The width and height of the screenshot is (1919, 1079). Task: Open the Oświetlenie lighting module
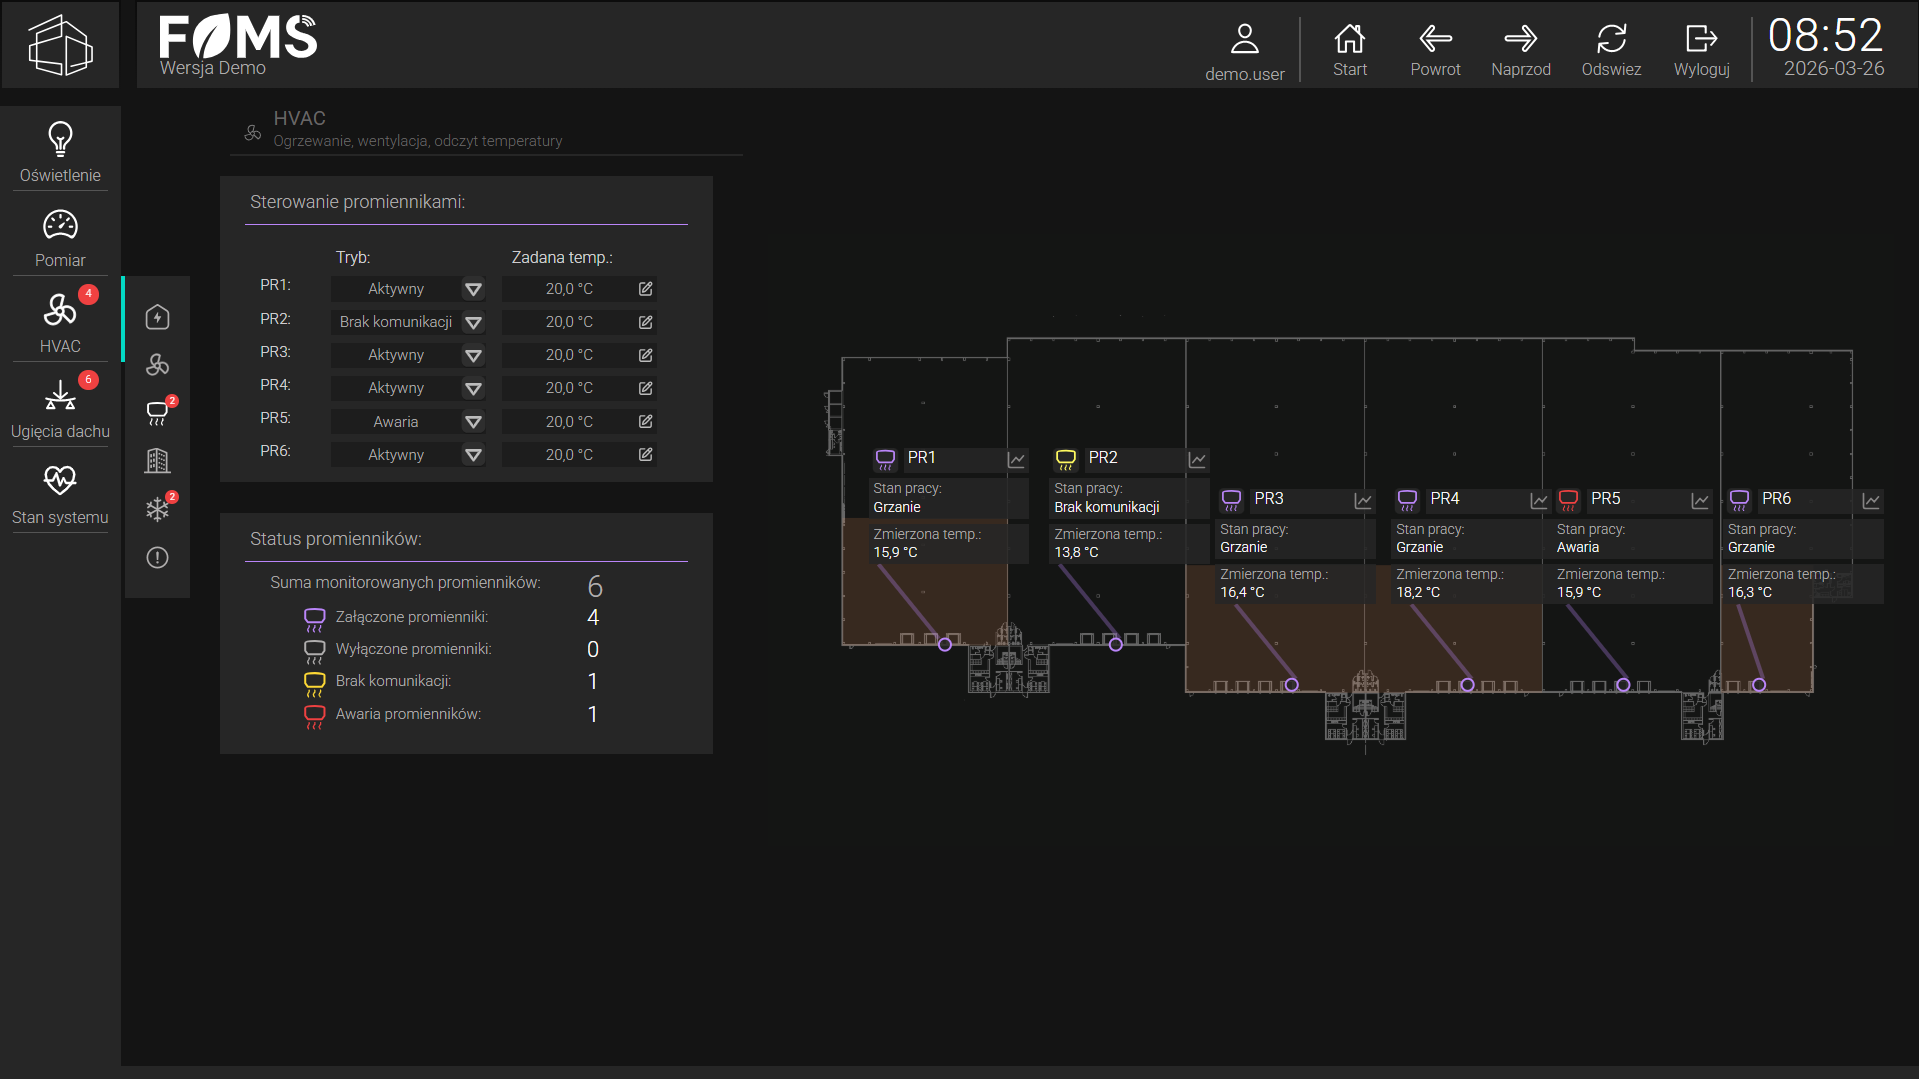pos(60,151)
